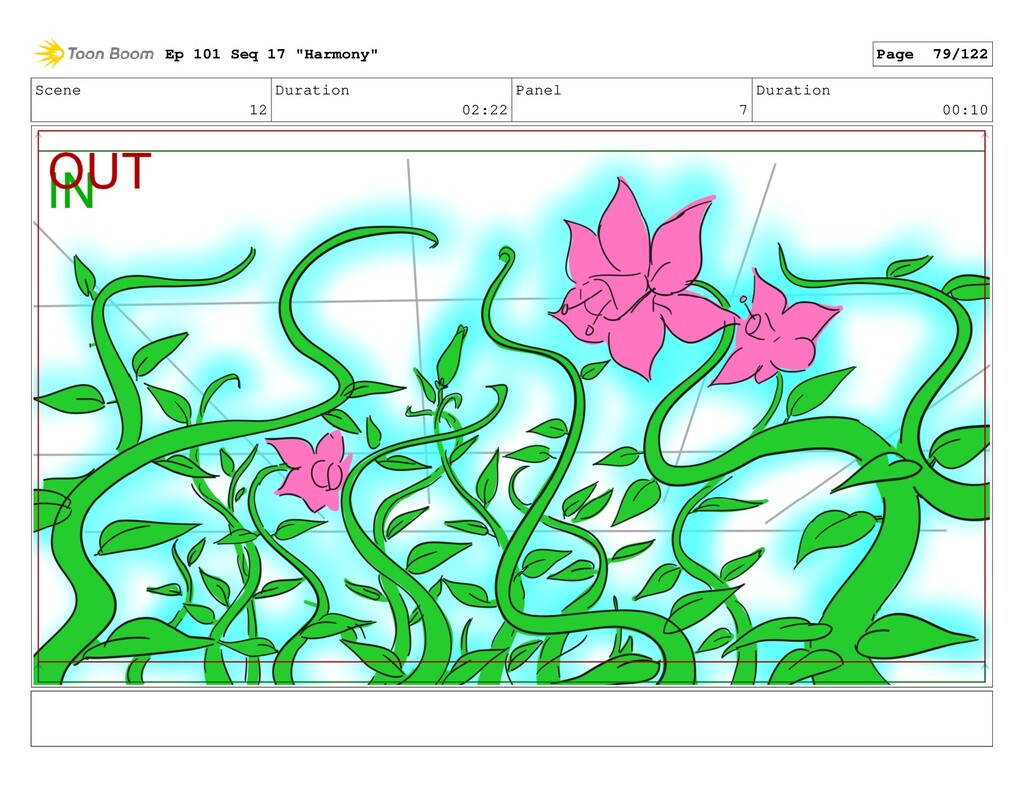Viewport: 1024px width, 793px height.
Task: Click the storyboard panel drawing thumbnail
Action: (x=511, y=406)
